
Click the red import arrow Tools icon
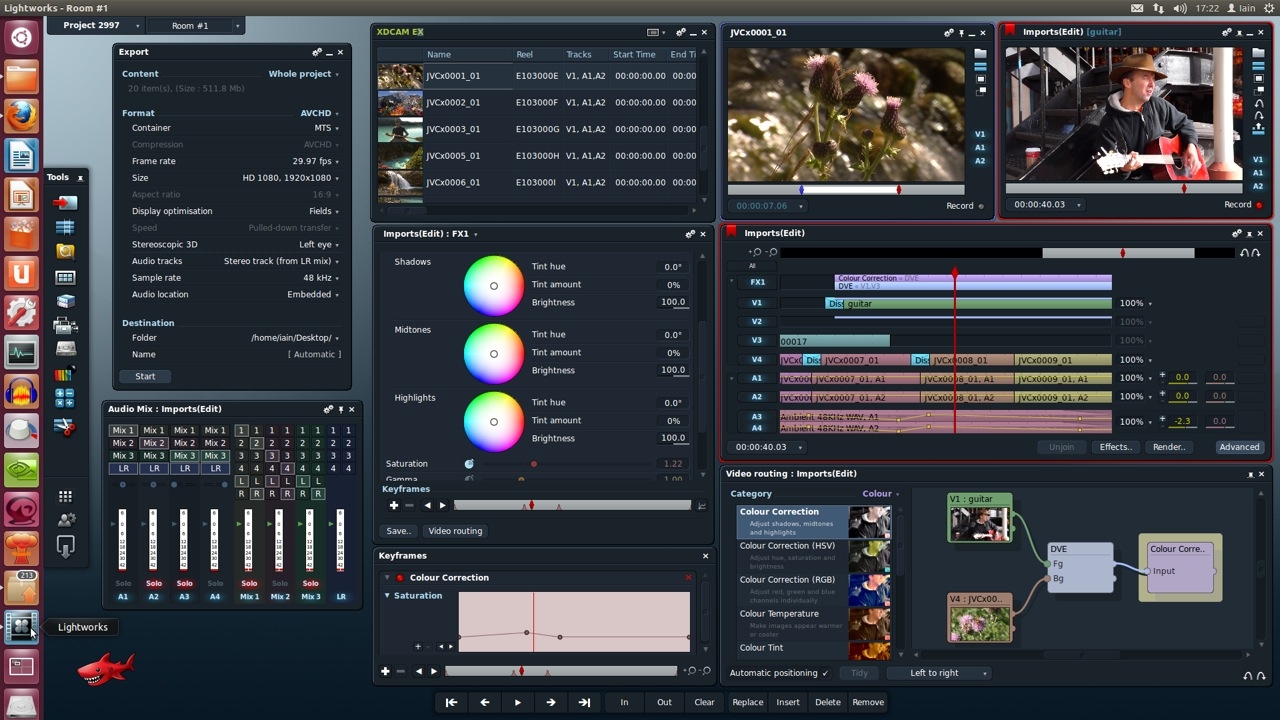click(x=65, y=203)
